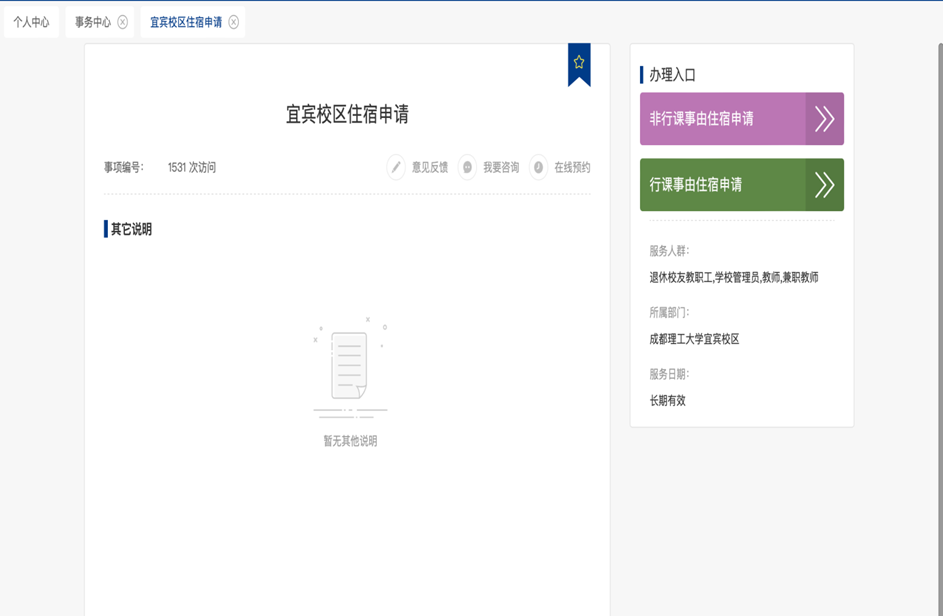Screen dimensions: 943x616
Task: Click the pencil icon for 意见反馈
Action: [396, 167]
